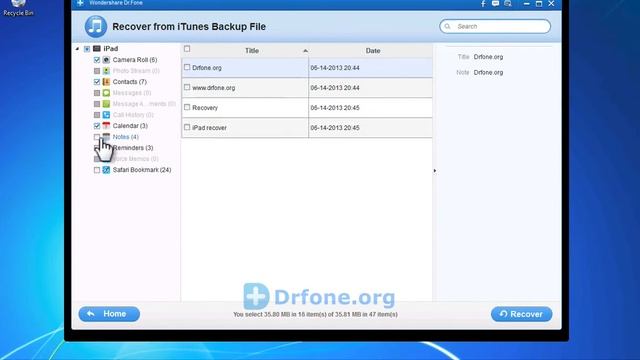Select the www.drfone.org note title
Image resolution: width=640 pixels, height=360 pixels.
coord(213,88)
